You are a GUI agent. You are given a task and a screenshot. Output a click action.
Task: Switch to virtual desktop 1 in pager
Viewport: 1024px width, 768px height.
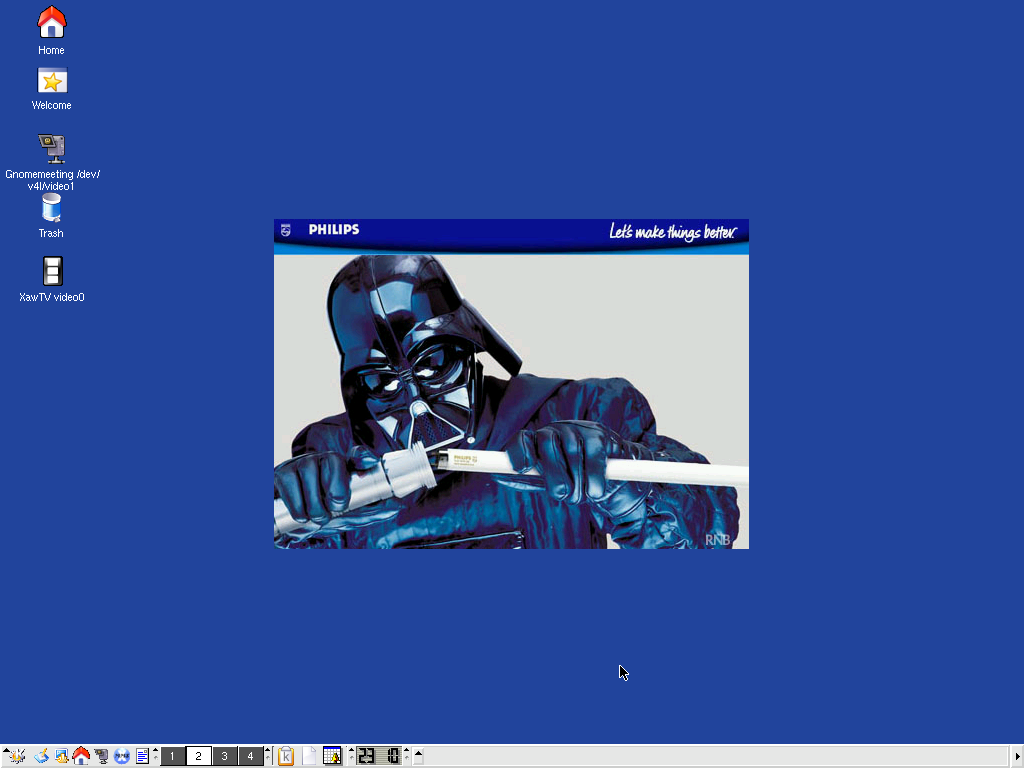172,756
